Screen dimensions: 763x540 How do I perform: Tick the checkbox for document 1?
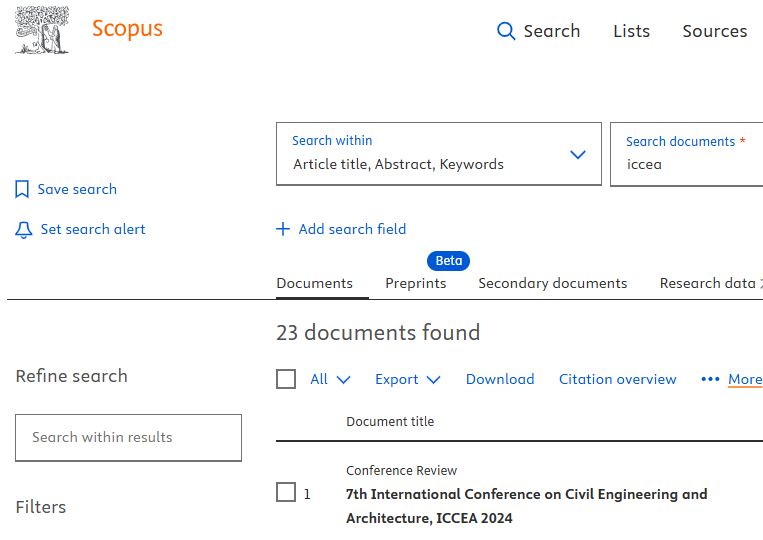(x=286, y=492)
